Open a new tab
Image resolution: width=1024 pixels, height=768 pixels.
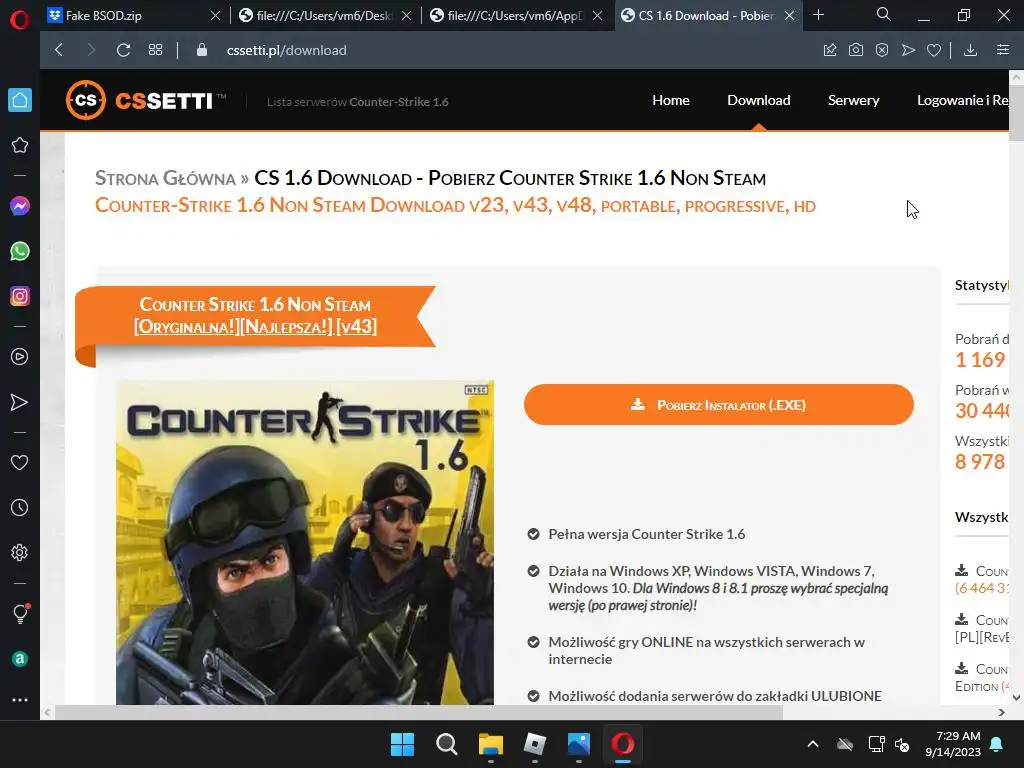coord(818,15)
